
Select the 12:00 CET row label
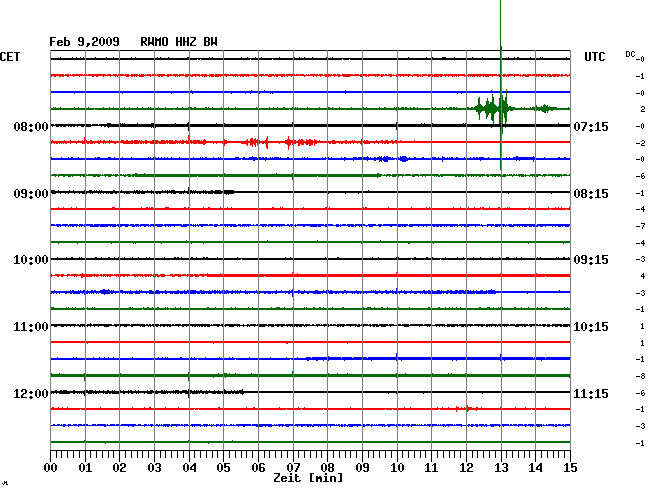[31, 393]
